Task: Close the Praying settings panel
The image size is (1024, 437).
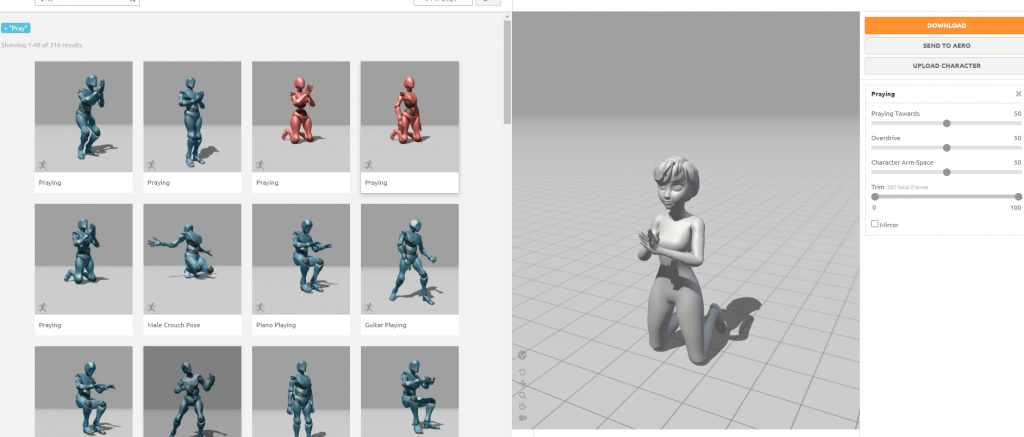Action: pos(1018,94)
